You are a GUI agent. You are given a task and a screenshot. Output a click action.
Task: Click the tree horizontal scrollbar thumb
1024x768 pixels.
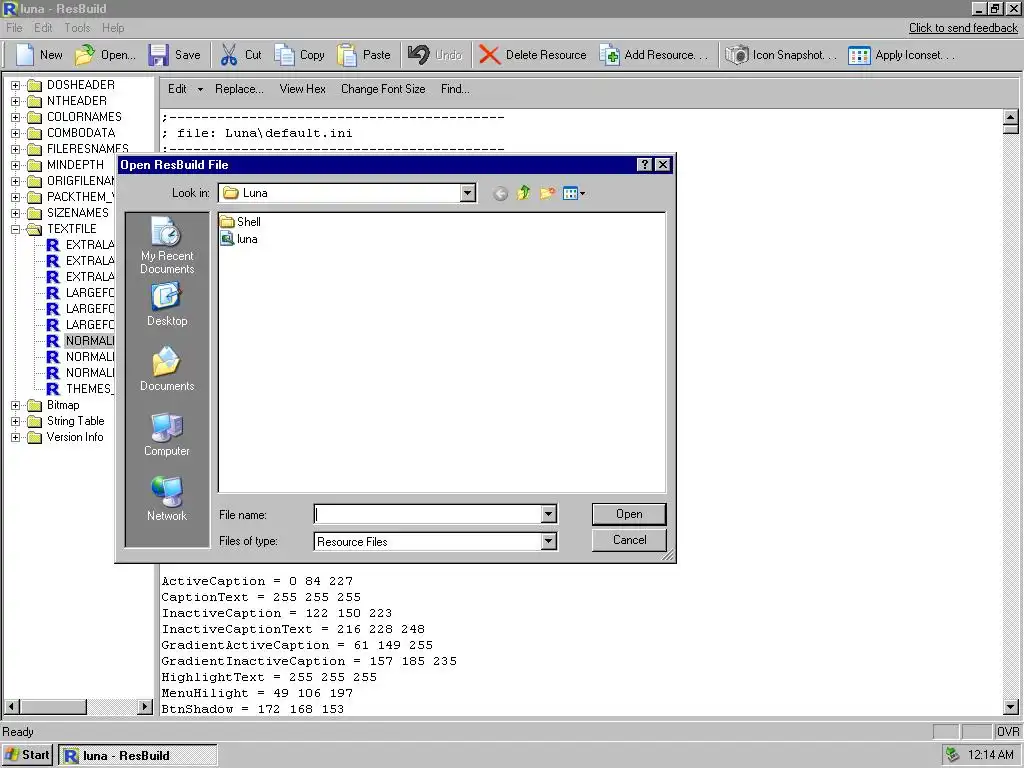click(x=54, y=707)
